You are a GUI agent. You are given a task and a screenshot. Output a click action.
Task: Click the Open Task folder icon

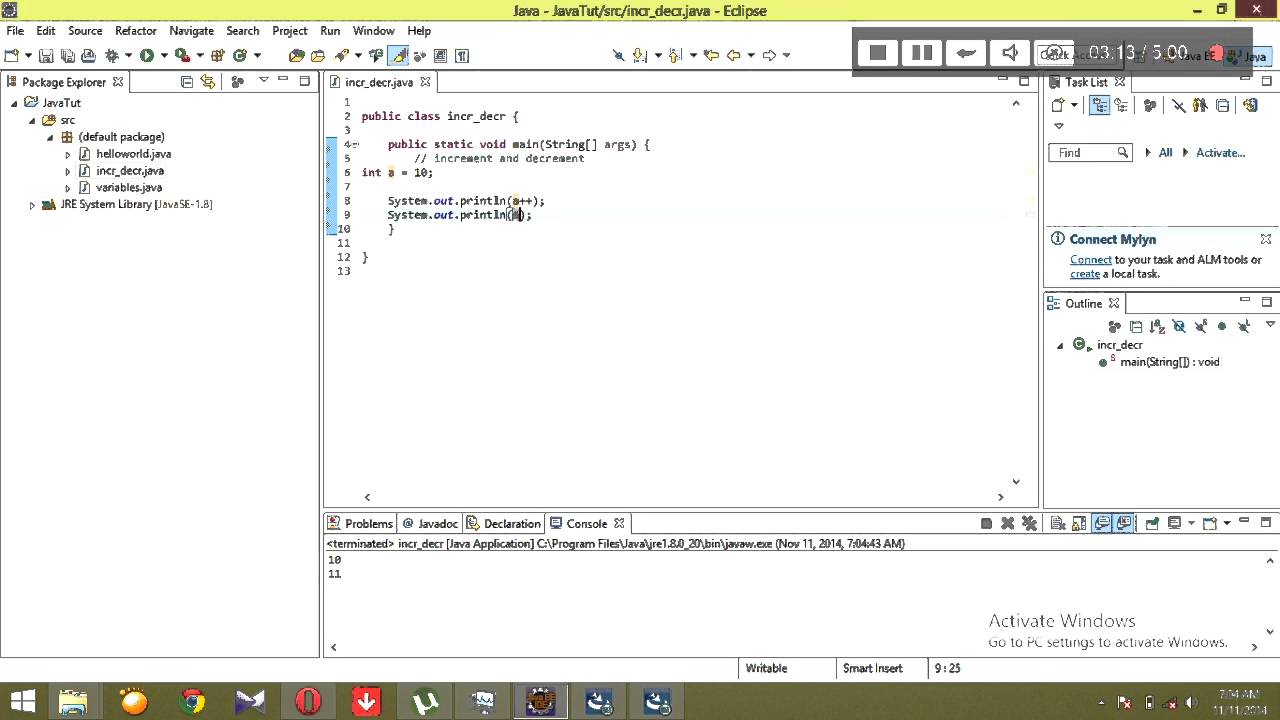tap(318, 55)
